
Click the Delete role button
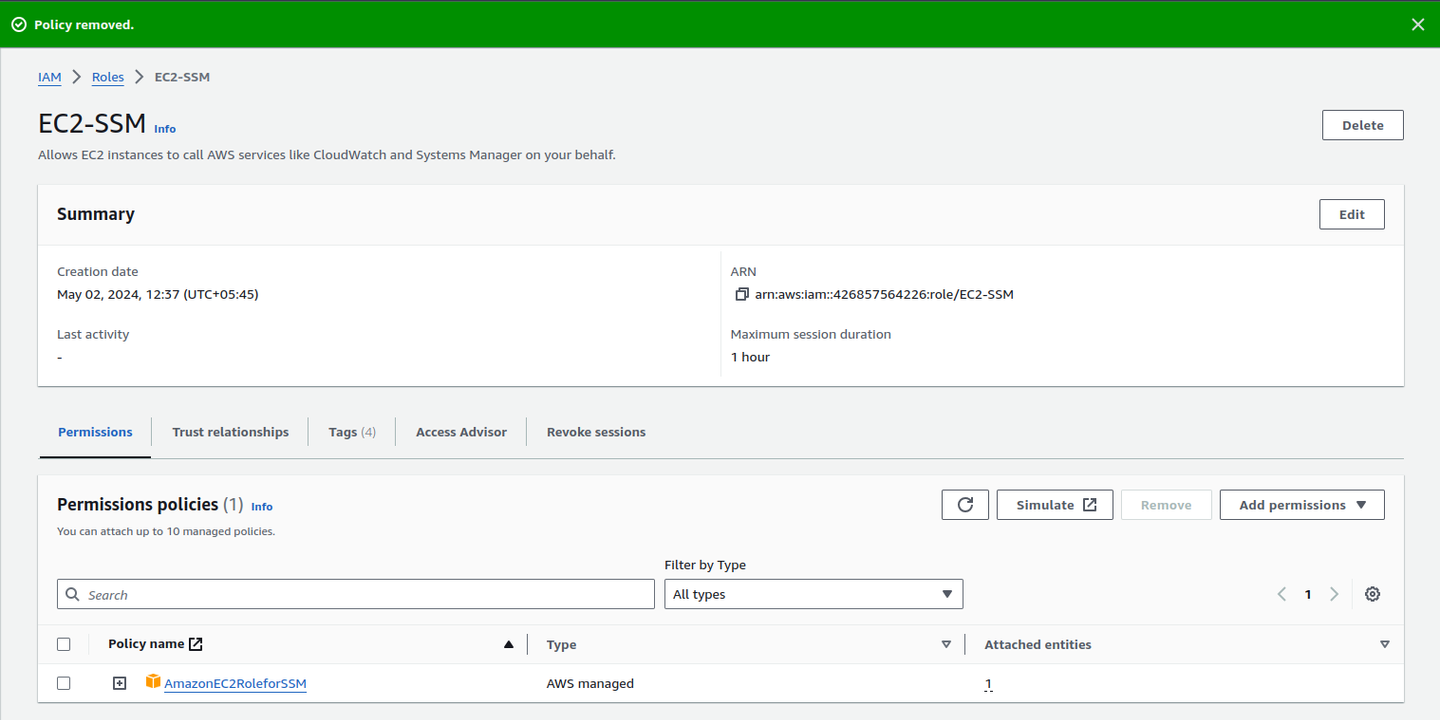tap(1362, 125)
